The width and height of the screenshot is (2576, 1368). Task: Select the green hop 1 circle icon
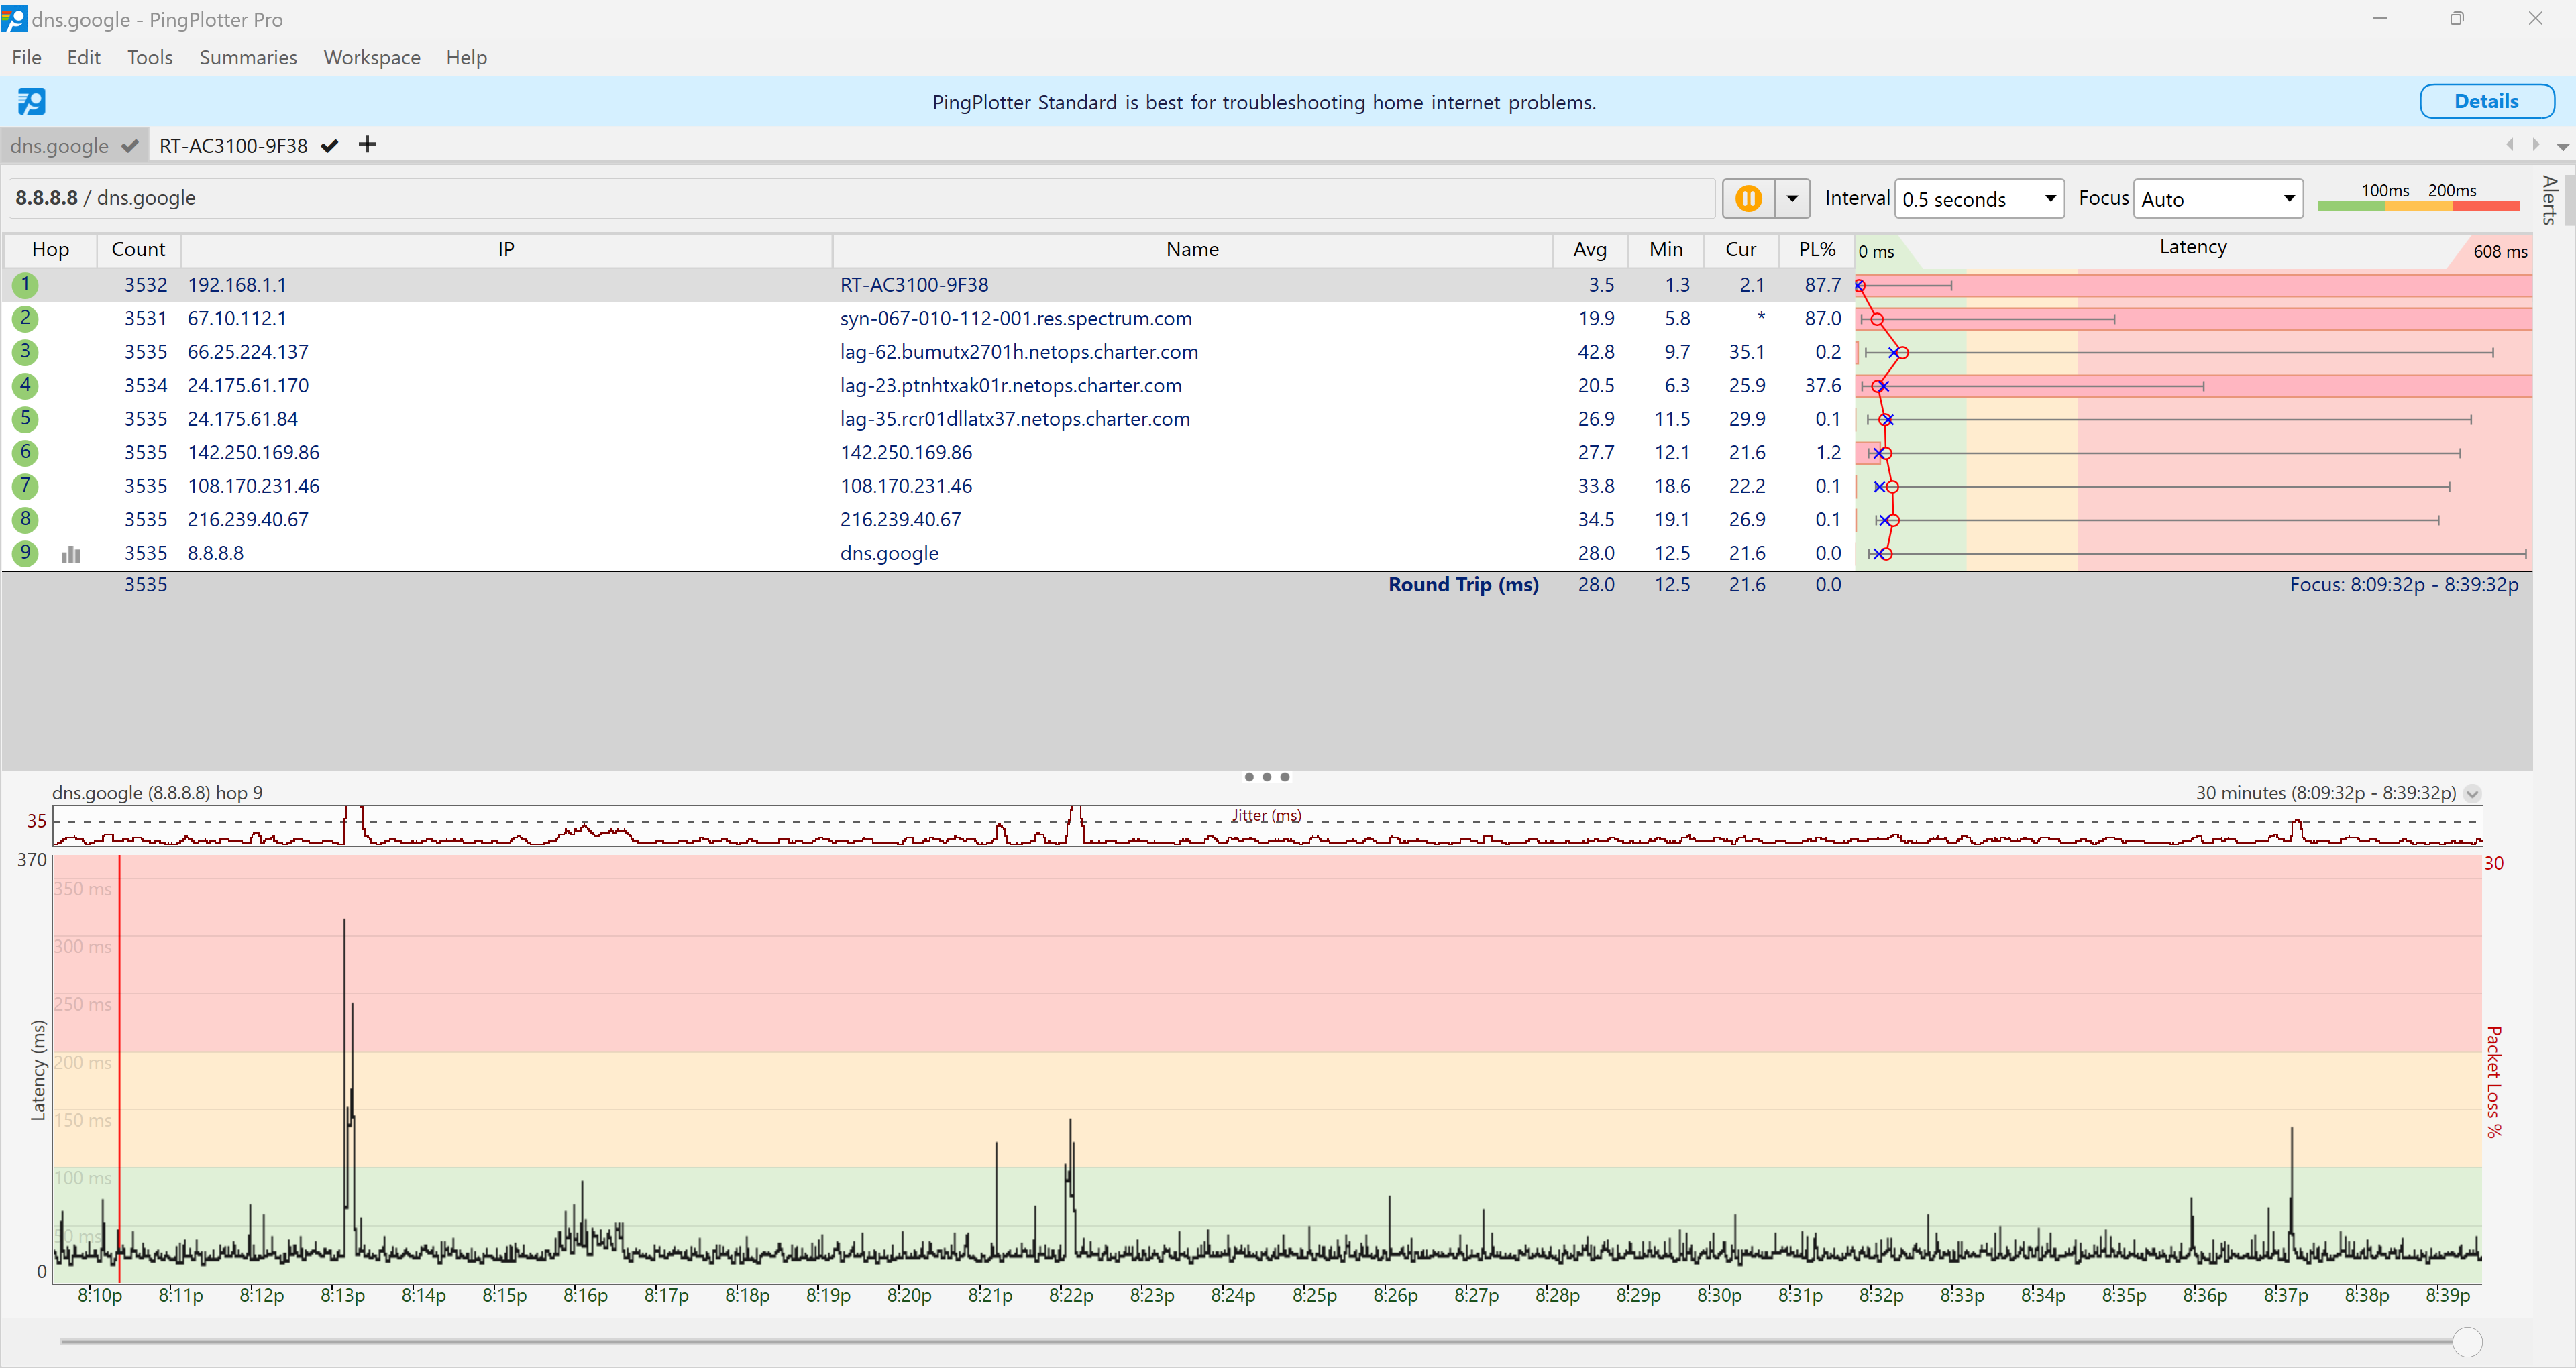click(25, 285)
